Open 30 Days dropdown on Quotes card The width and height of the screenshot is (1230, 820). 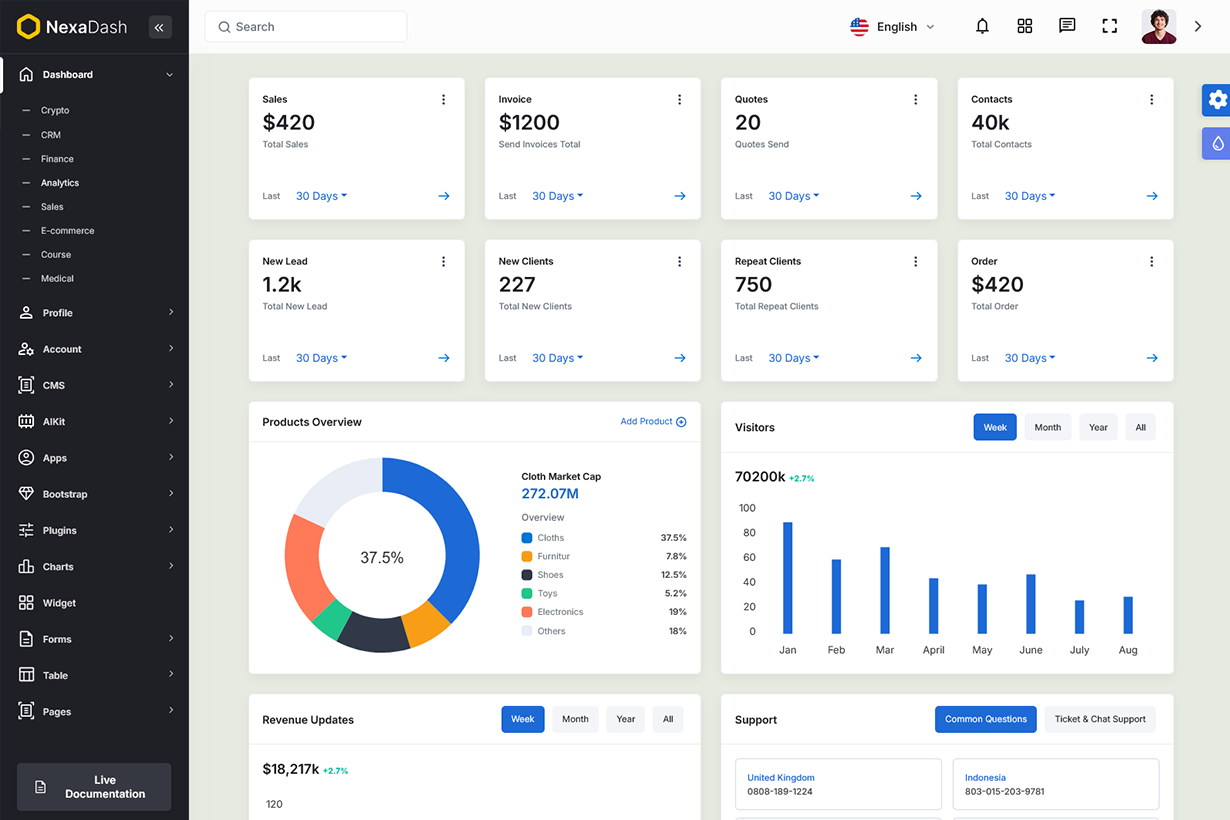pos(793,196)
